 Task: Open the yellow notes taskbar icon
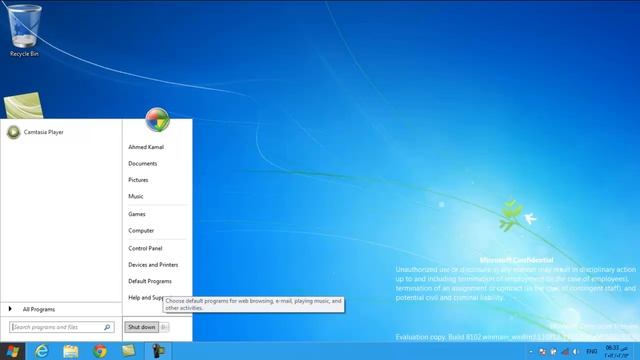(129, 351)
